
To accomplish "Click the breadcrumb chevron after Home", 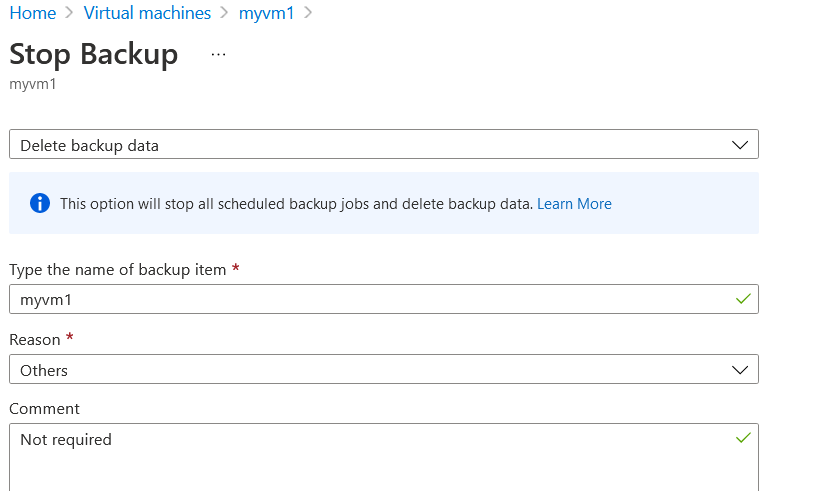I will (69, 13).
